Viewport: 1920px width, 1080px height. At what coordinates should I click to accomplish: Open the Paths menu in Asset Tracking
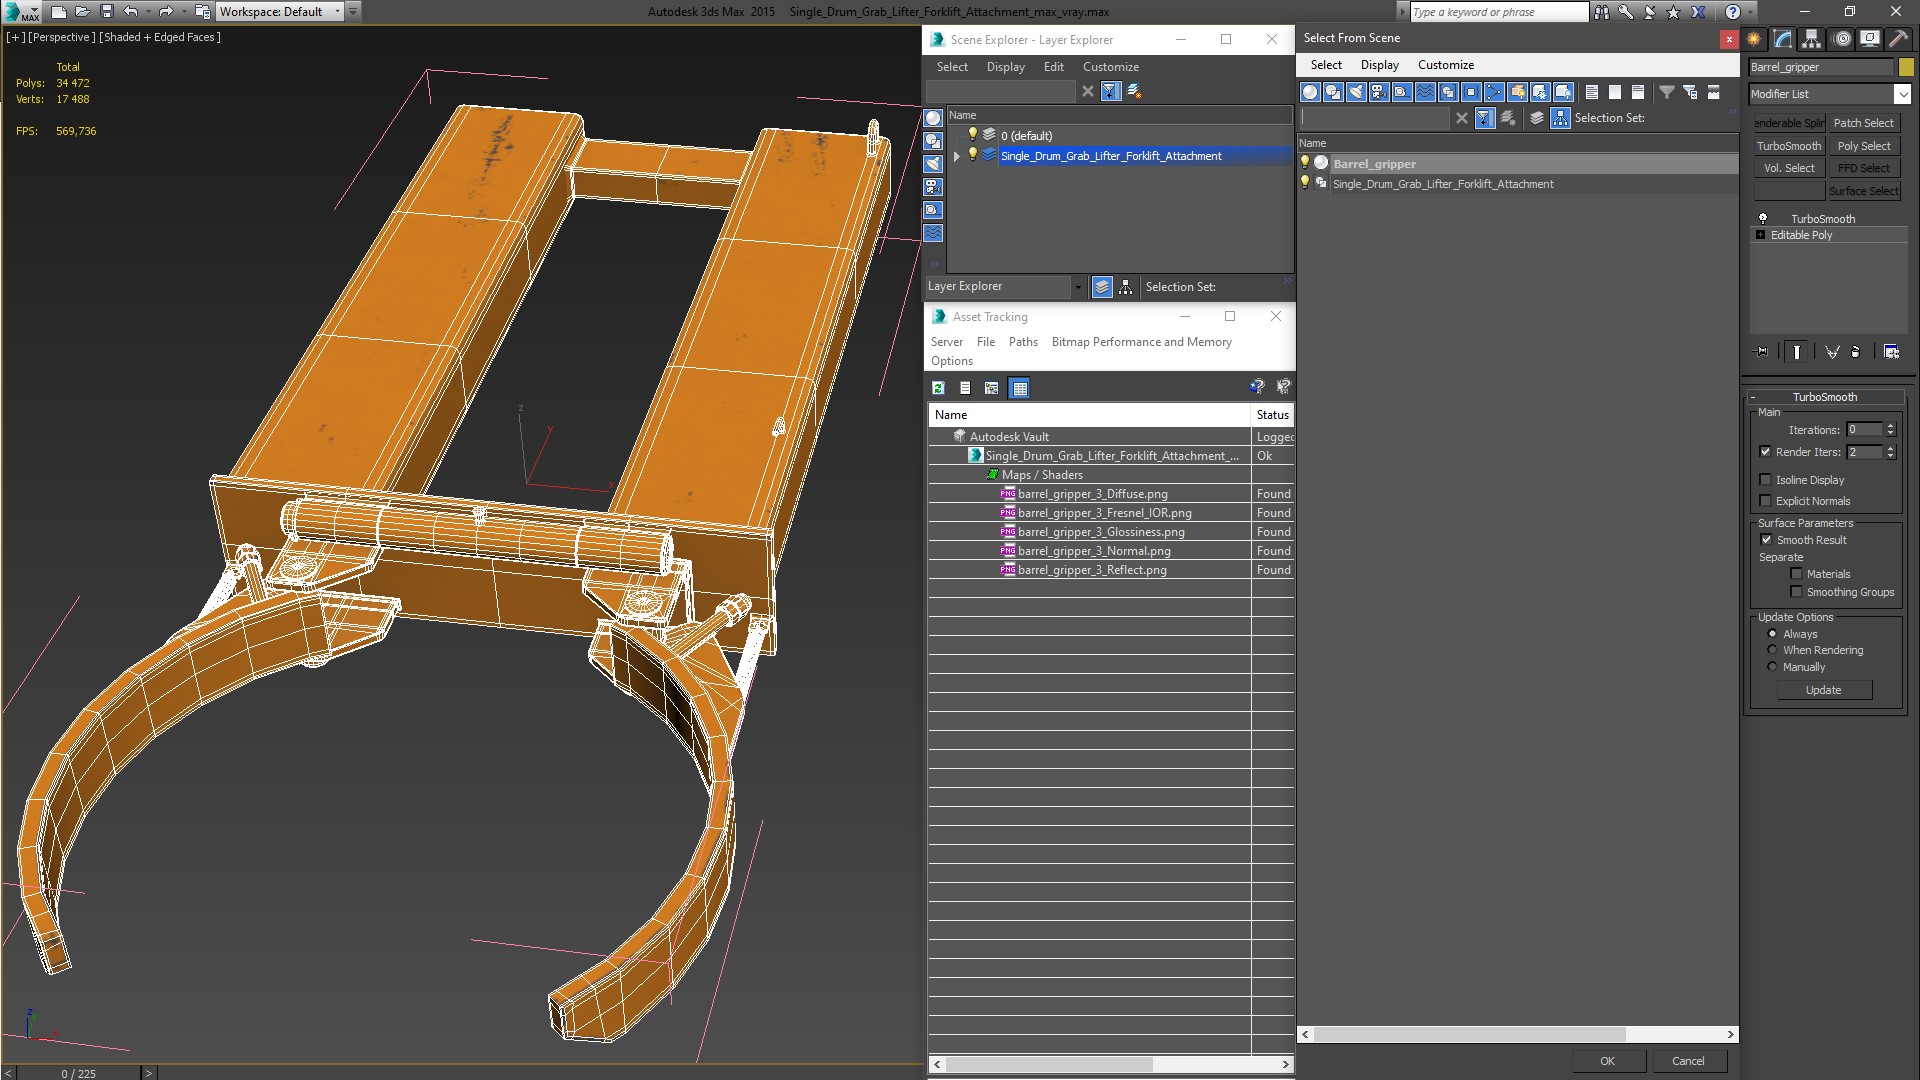click(x=1023, y=342)
